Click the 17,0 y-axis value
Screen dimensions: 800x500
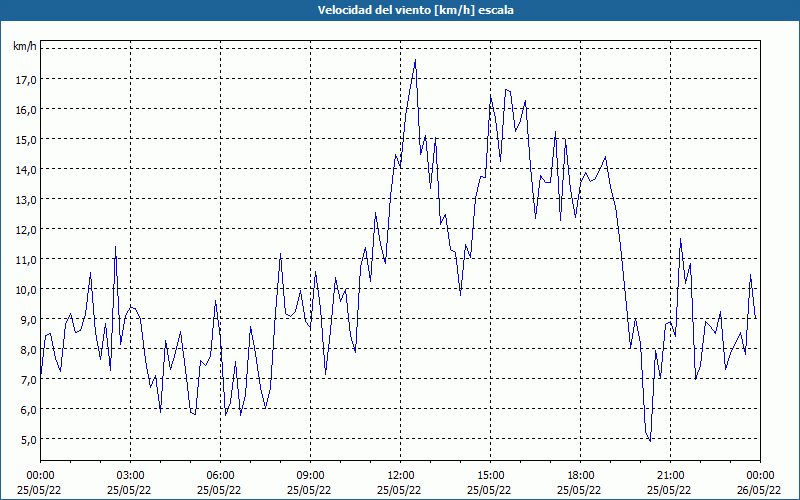pos(26,79)
